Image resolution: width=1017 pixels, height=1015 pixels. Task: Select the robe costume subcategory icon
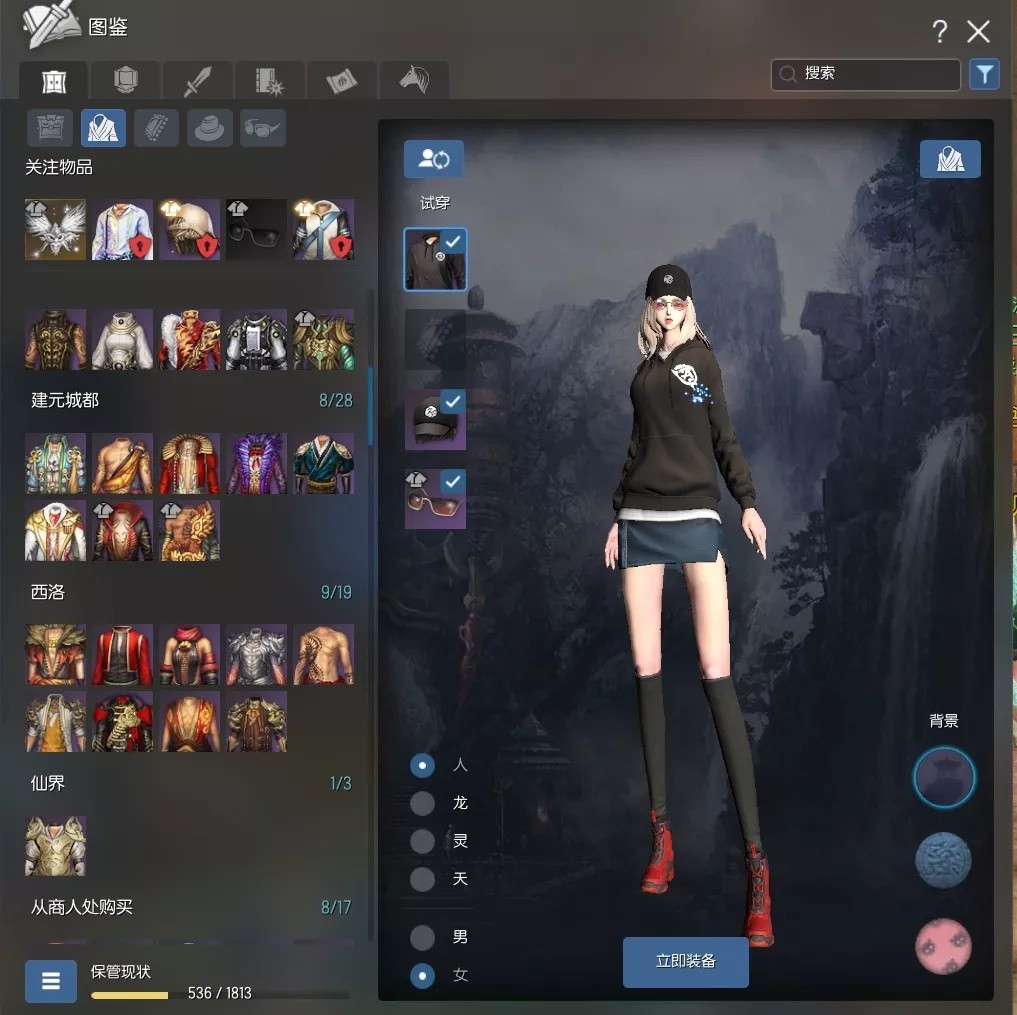click(x=103, y=128)
